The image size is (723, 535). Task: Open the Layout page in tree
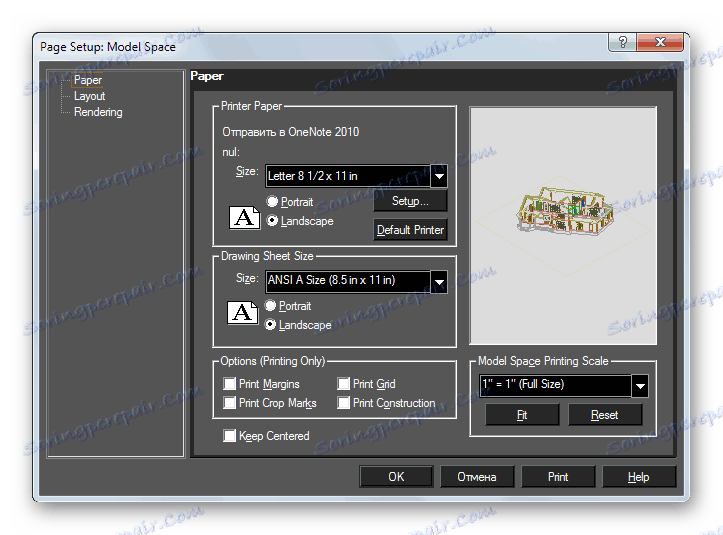(x=89, y=96)
